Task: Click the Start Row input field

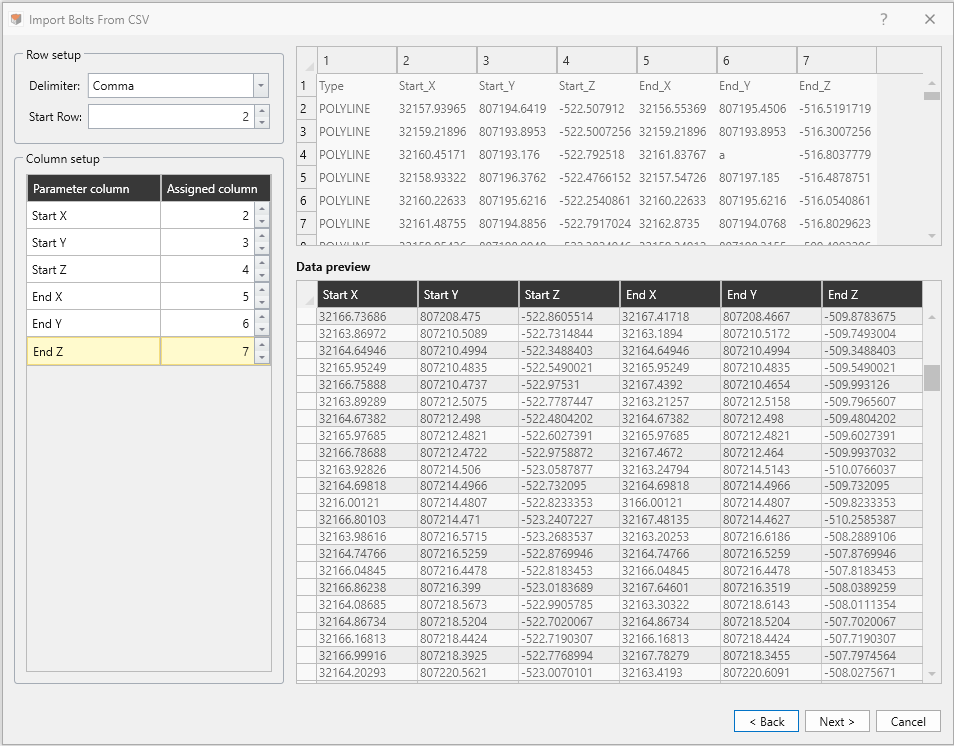Action: point(170,118)
